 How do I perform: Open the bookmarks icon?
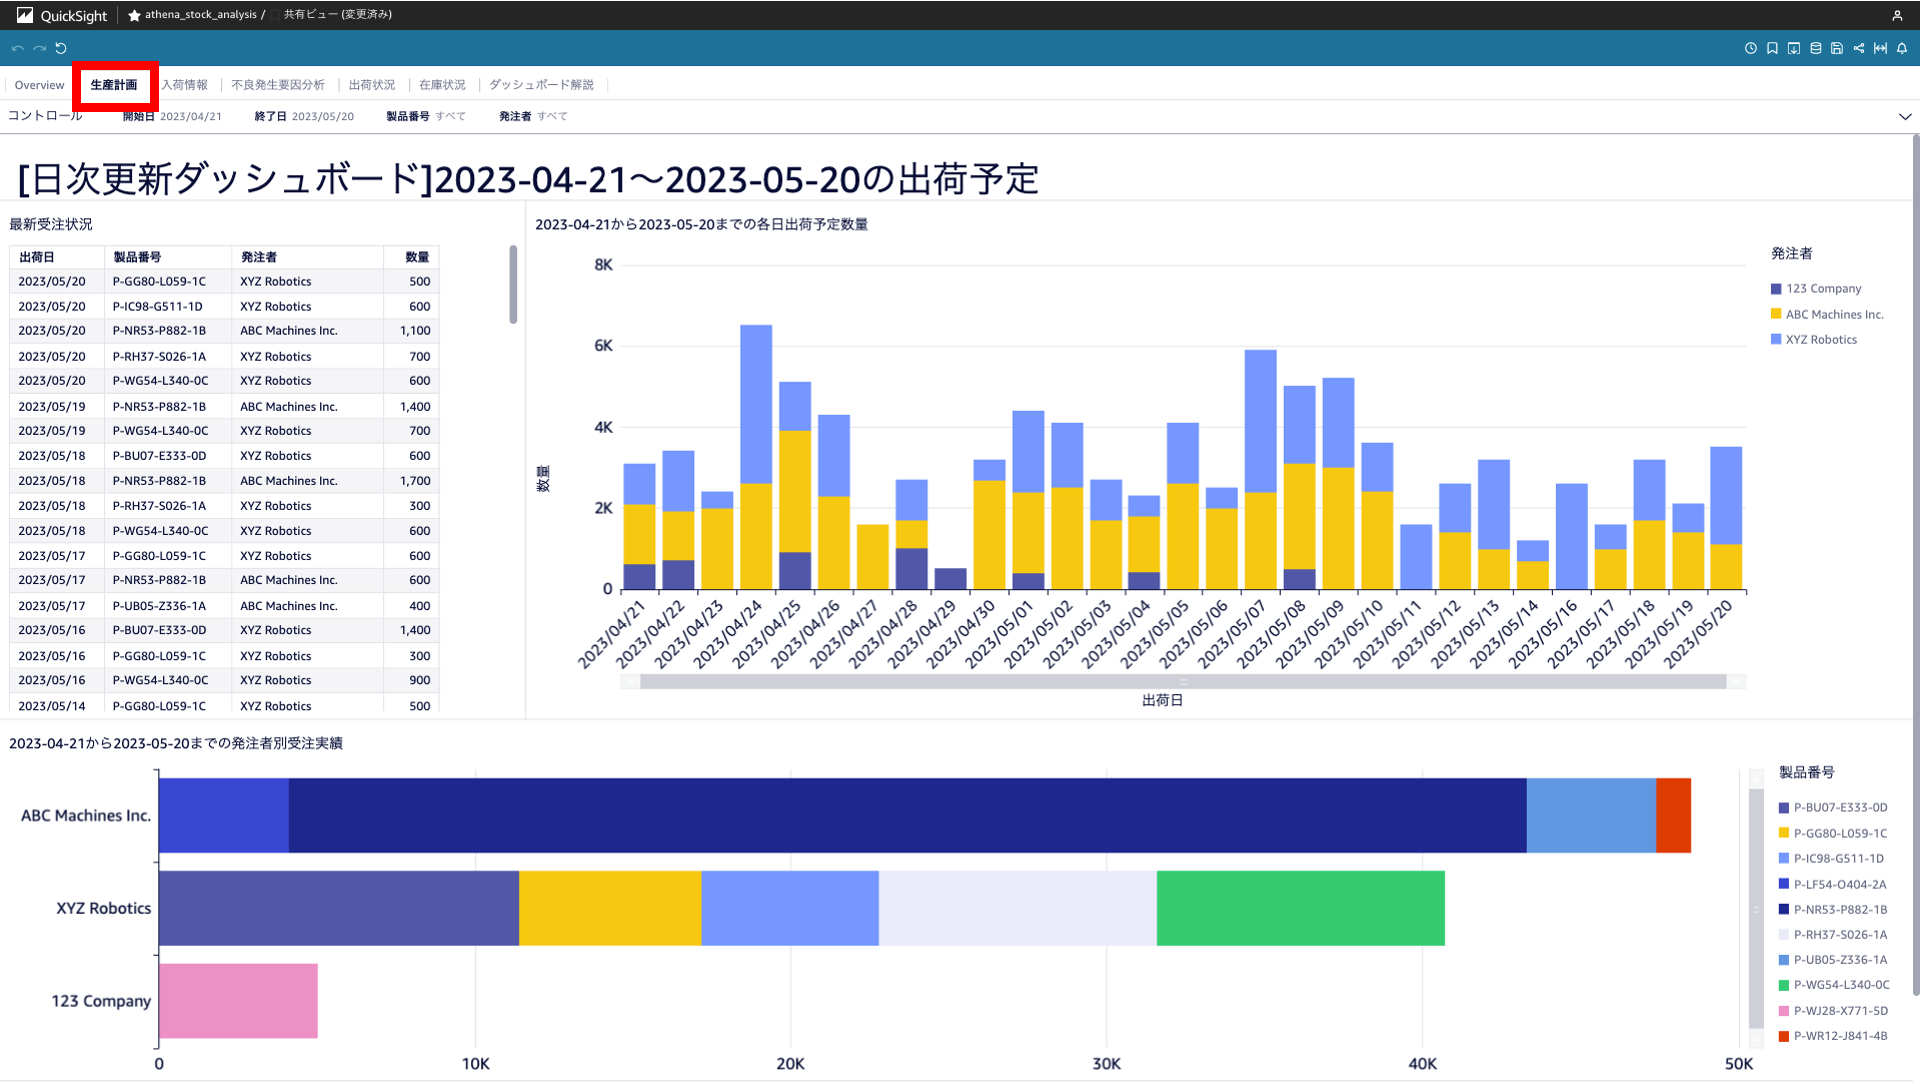[x=1772, y=48]
